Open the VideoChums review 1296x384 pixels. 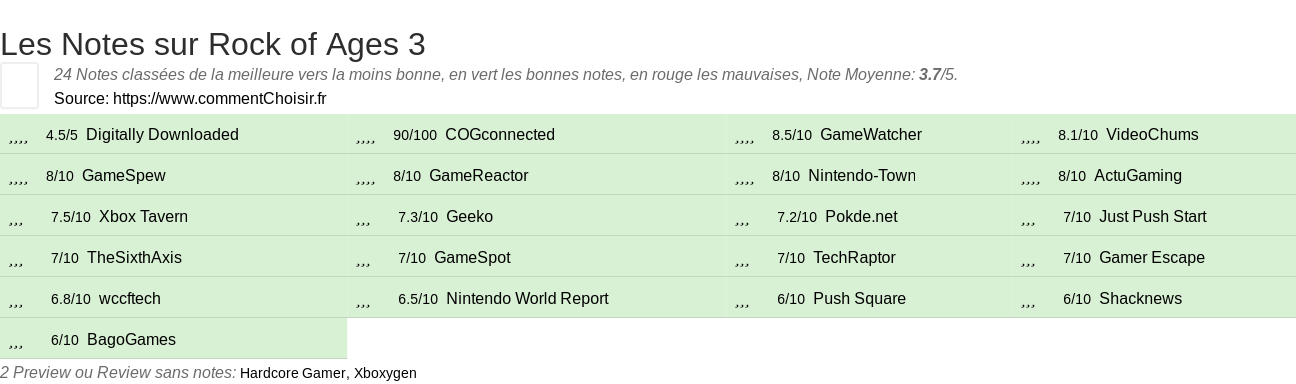point(1152,134)
